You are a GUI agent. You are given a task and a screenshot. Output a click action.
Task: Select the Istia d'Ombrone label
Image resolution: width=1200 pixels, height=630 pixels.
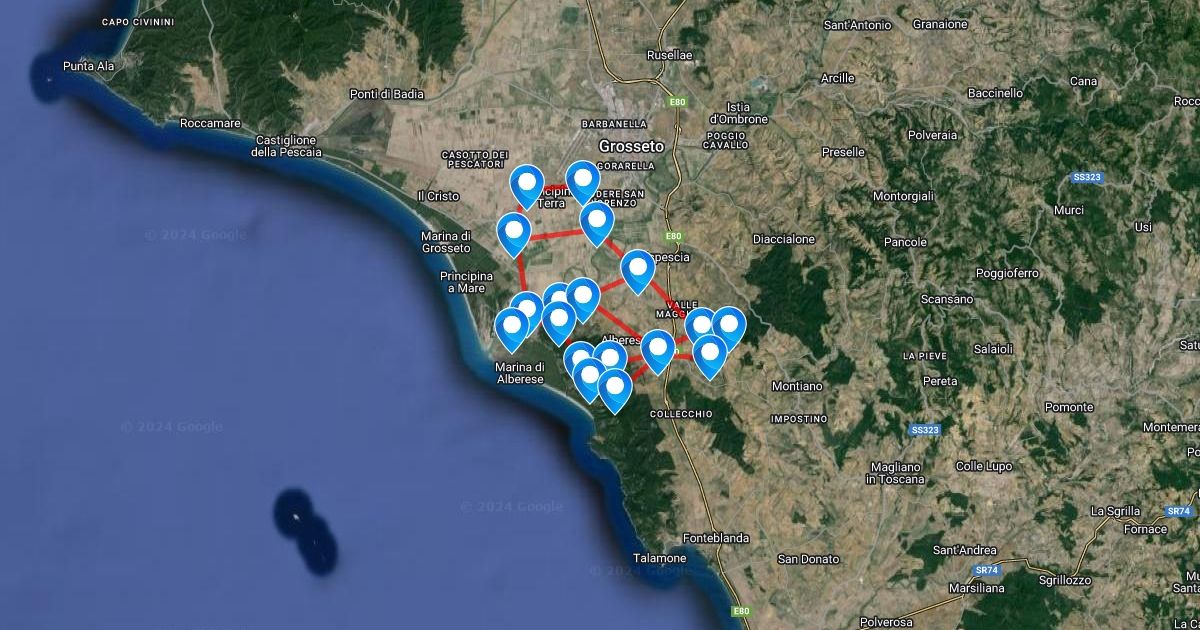pos(738,113)
